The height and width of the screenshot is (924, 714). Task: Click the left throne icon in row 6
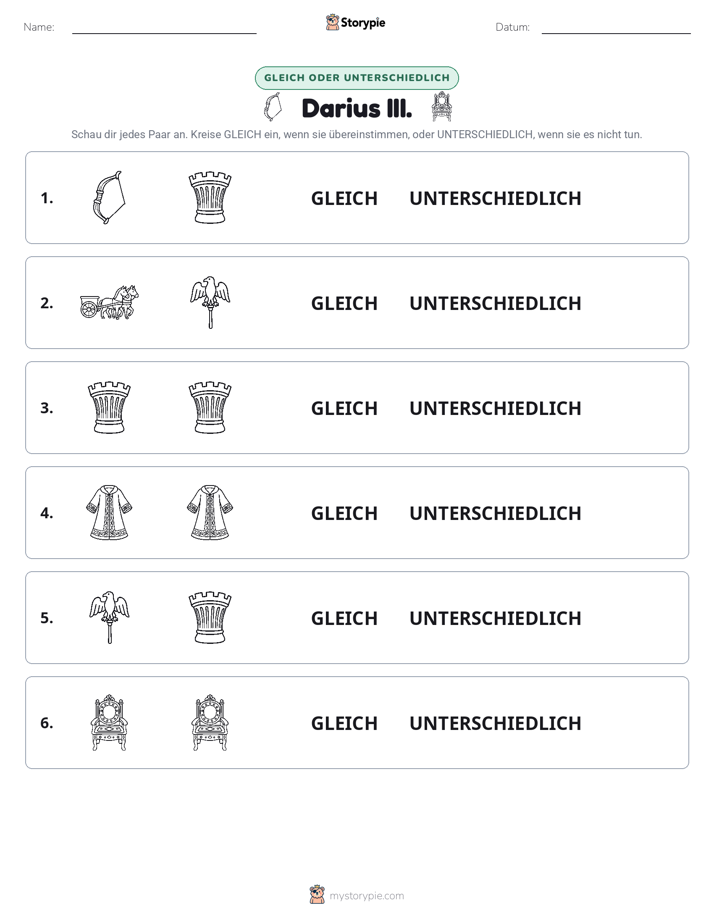109,722
